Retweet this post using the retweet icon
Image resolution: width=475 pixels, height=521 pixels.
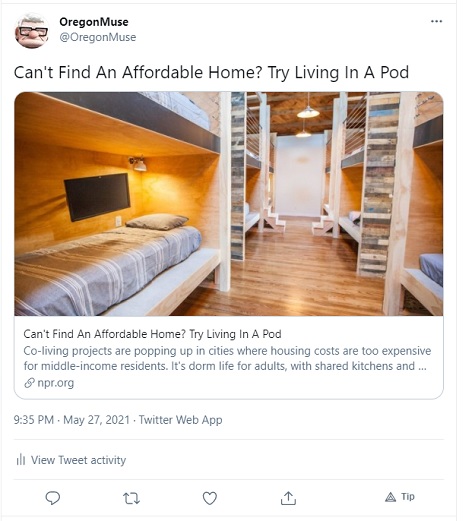tap(131, 498)
